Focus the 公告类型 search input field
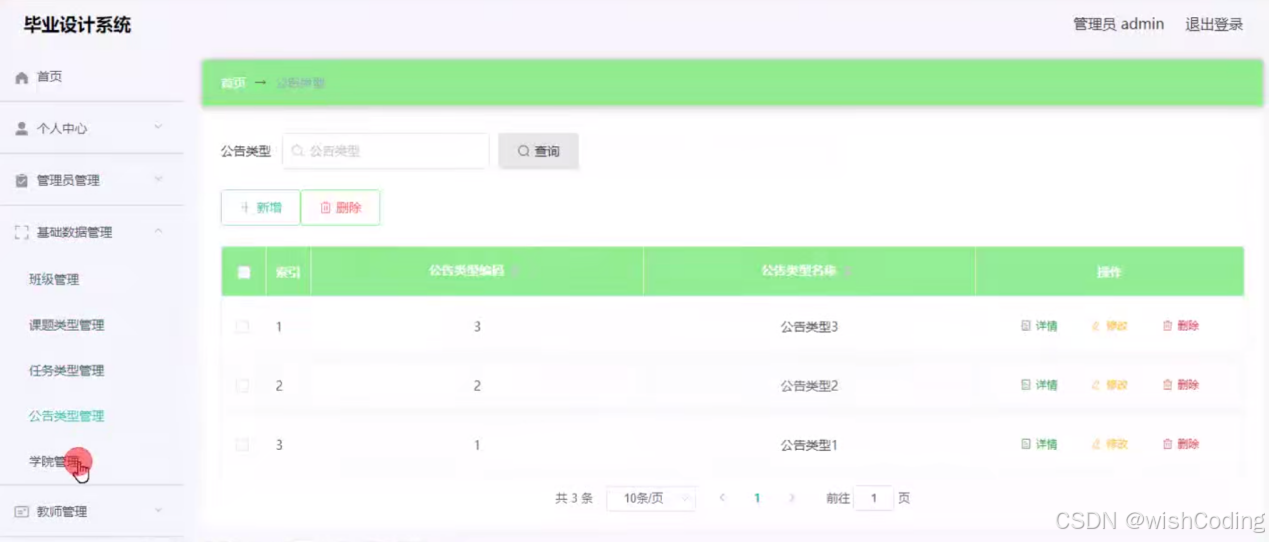 pyautogui.click(x=386, y=151)
